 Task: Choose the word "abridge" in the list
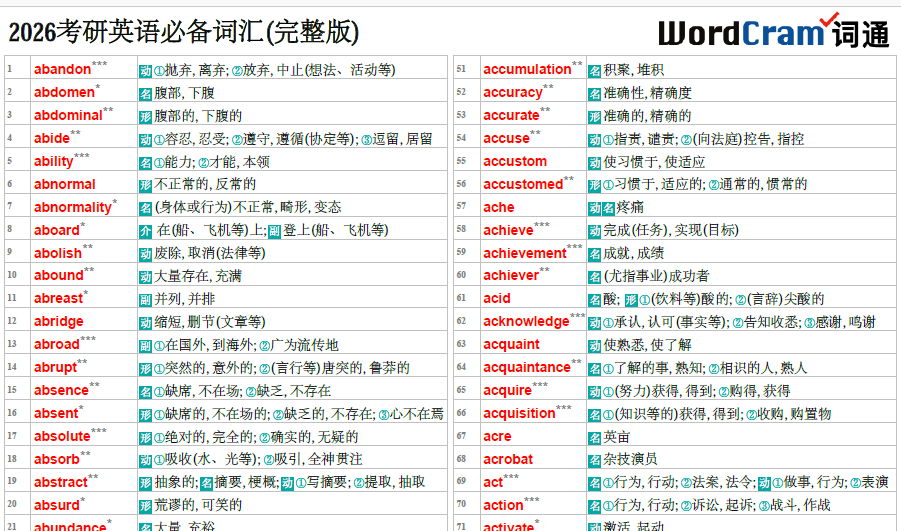59,322
